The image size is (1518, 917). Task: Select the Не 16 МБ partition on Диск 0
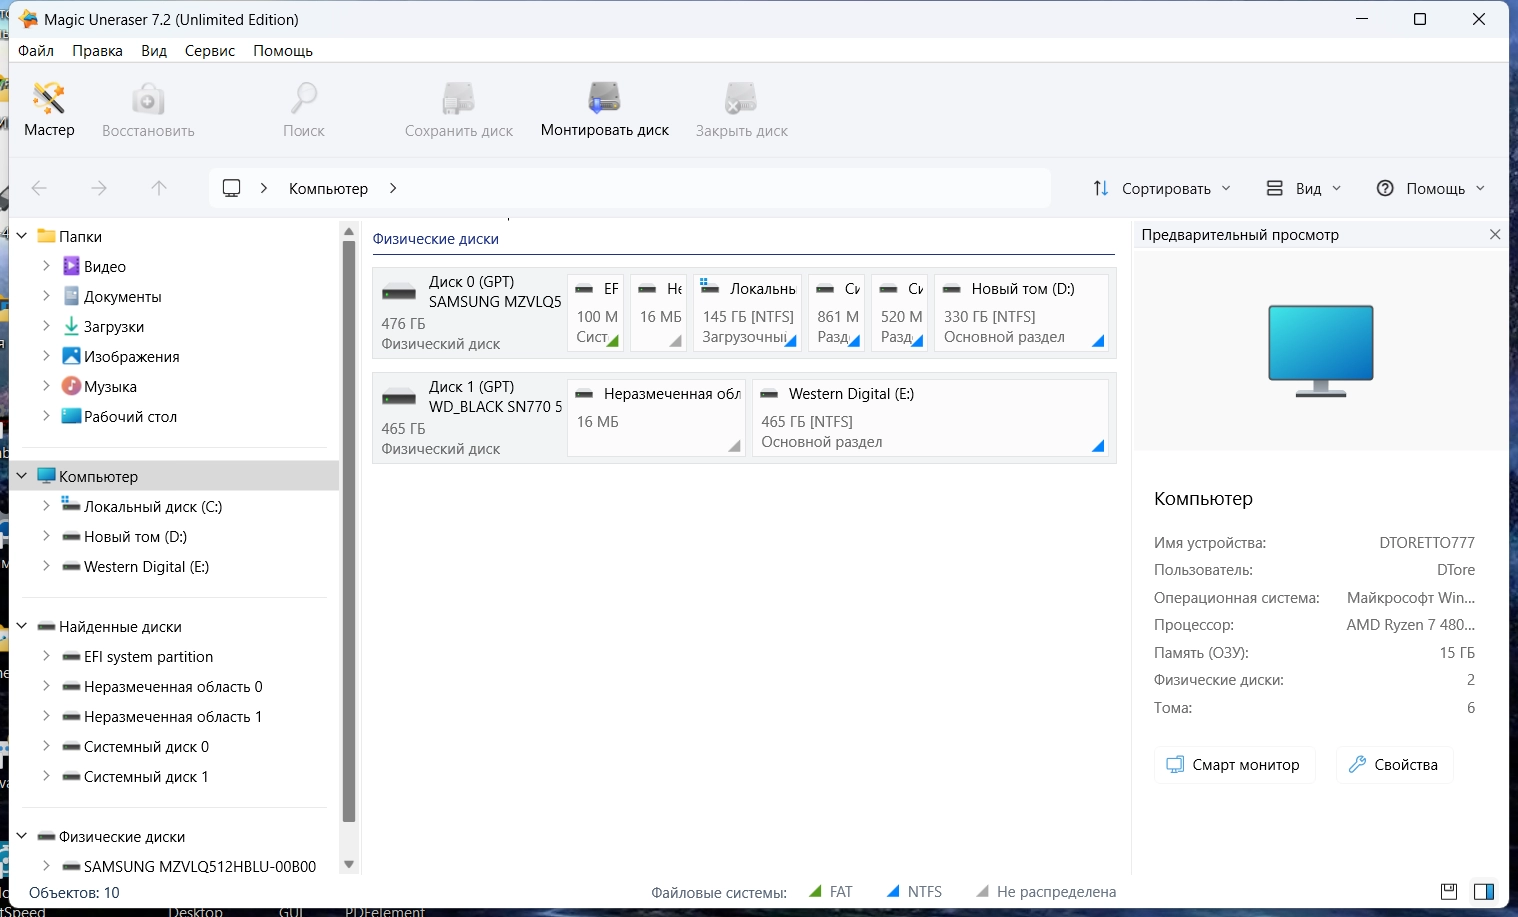point(659,313)
